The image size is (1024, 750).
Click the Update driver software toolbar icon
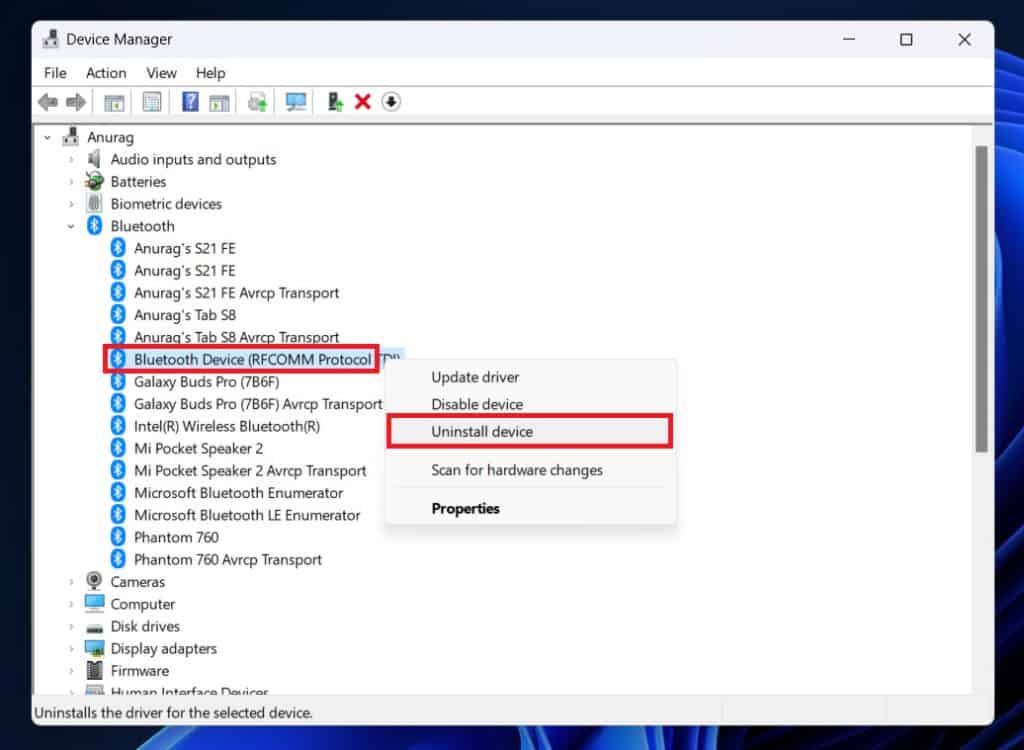257,101
